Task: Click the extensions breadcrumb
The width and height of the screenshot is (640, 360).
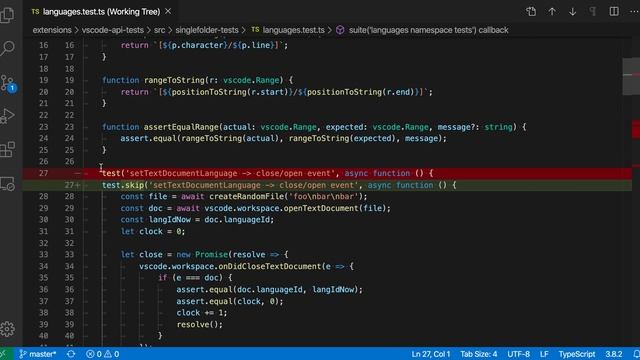Action: tap(52, 30)
